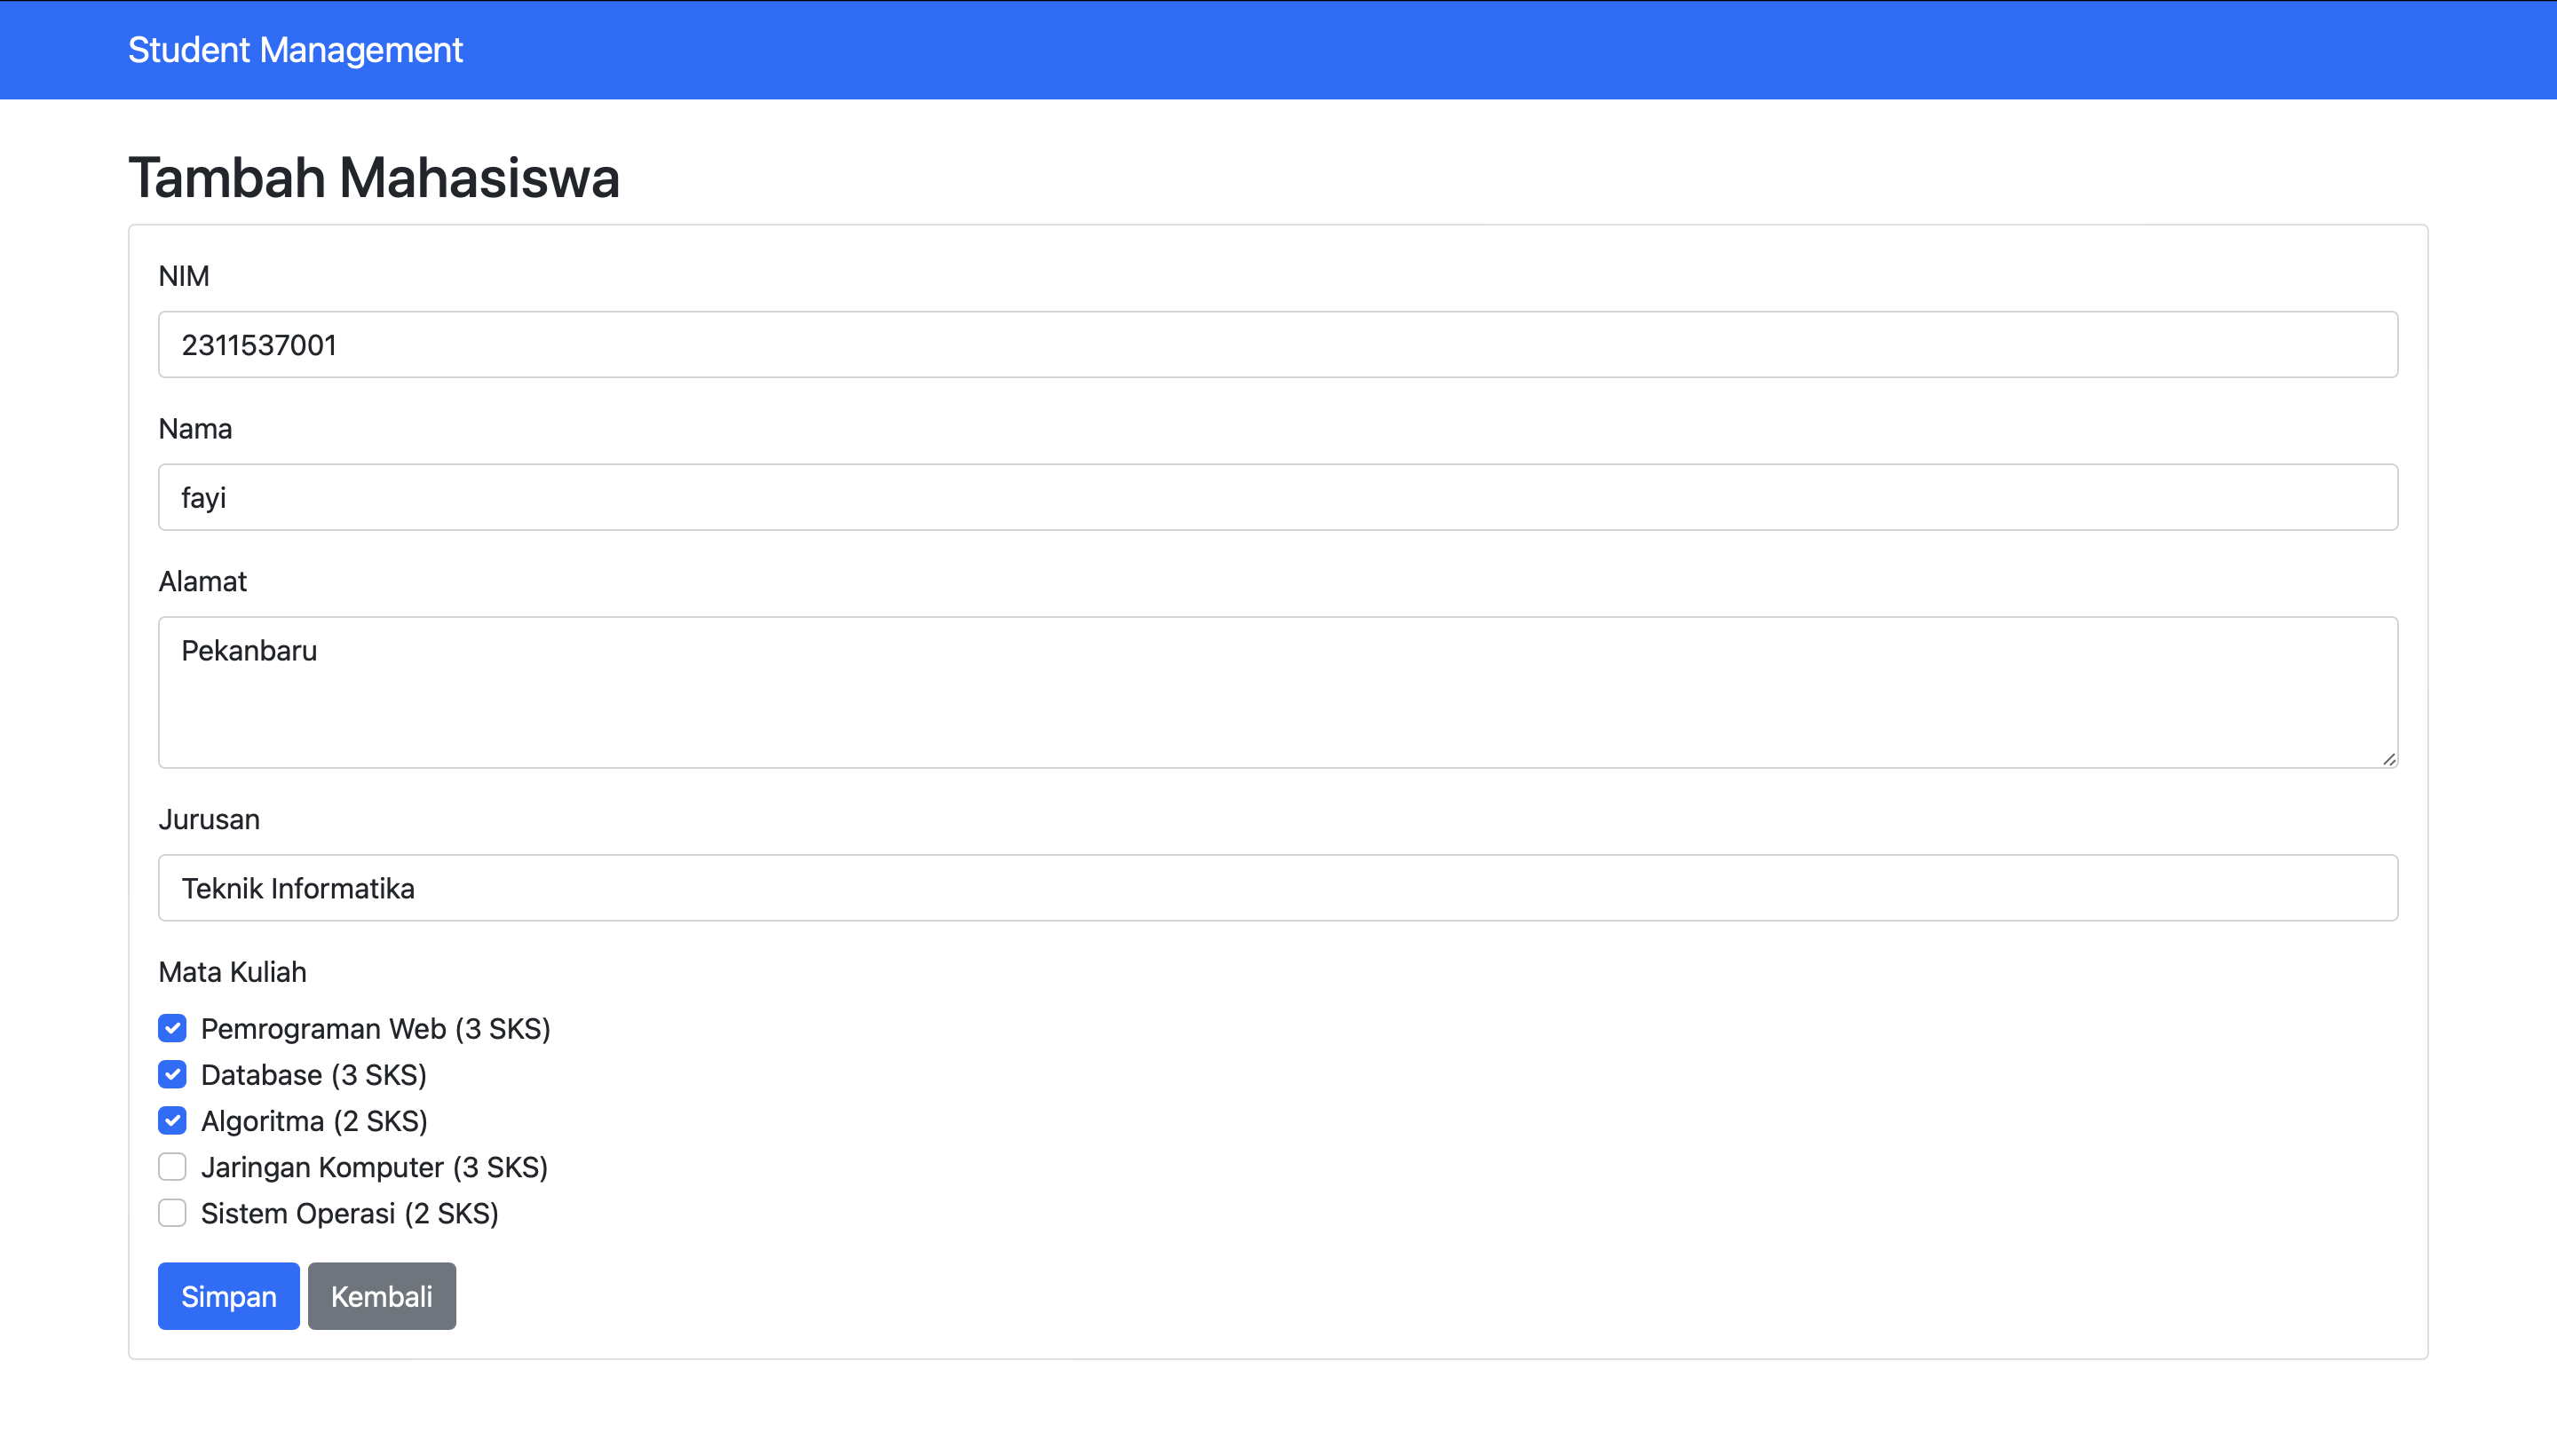The width and height of the screenshot is (2557, 1456).
Task: Click the Alamat textarea resize handle
Action: [2388, 759]
